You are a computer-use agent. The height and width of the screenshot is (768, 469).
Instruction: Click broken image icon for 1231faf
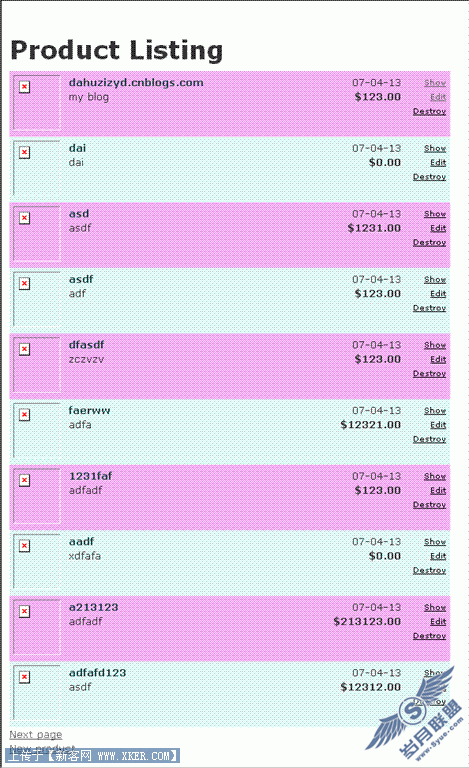tap(24, 480)
